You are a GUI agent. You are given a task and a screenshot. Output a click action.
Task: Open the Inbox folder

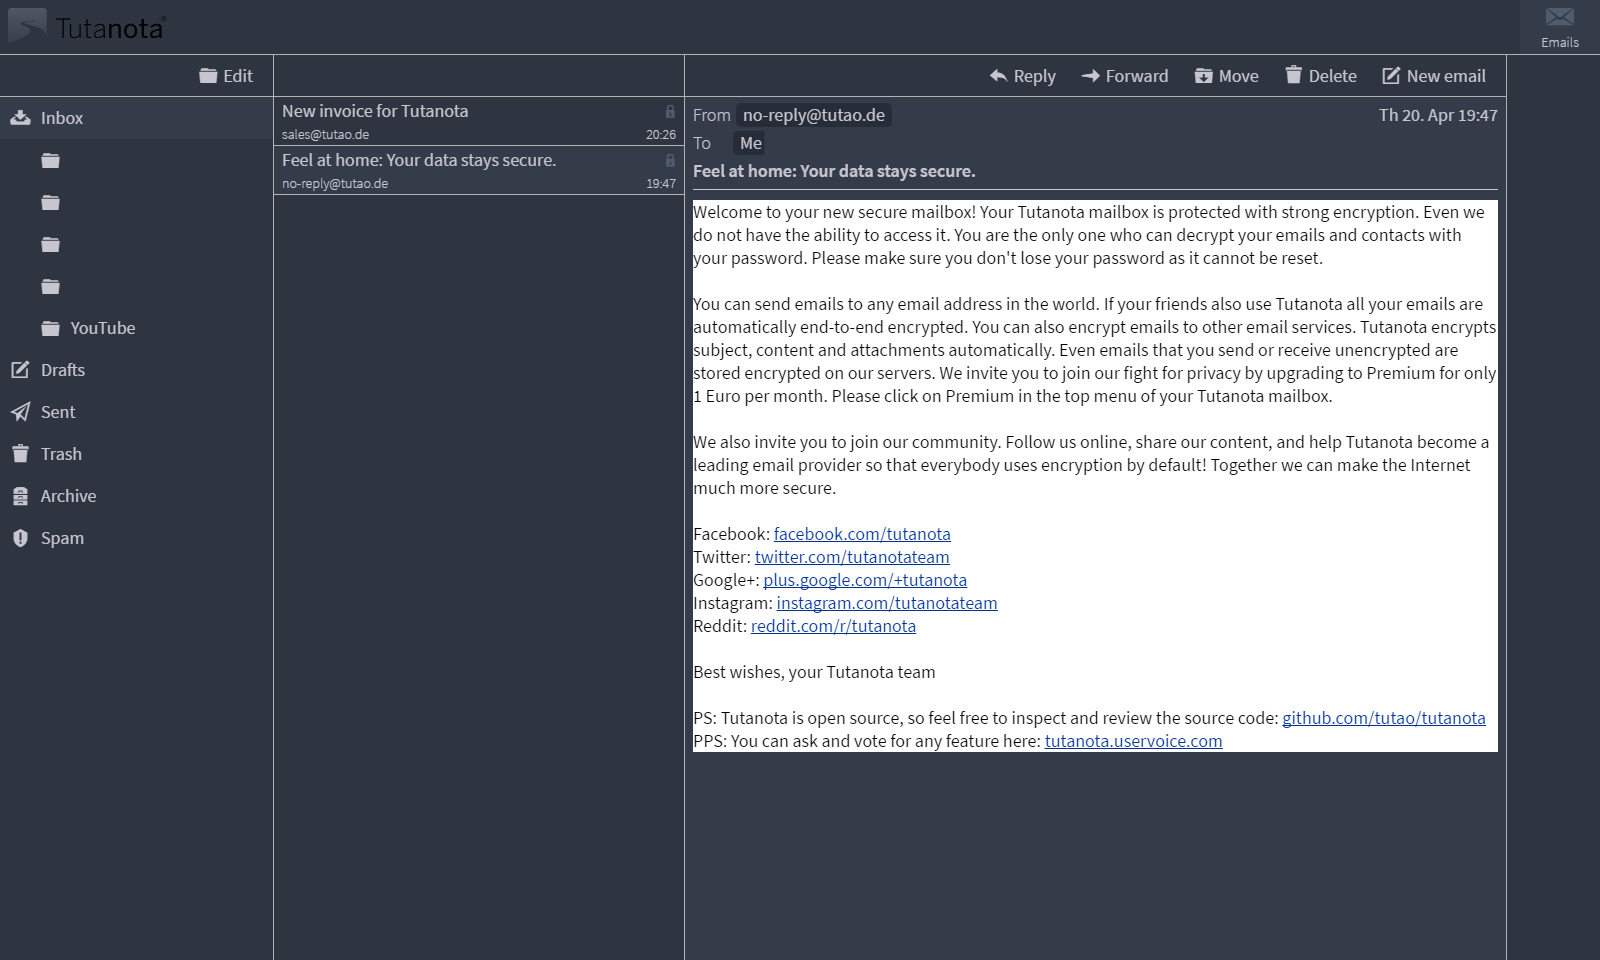tap(136, 118)
